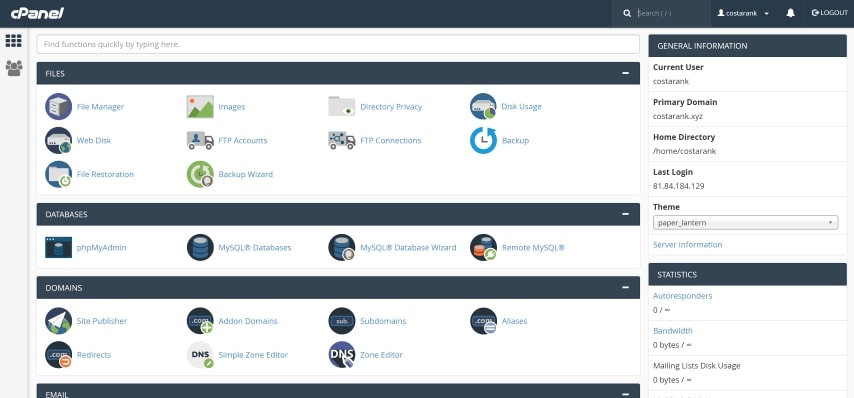Click the Images icon
The height and width of the screenshot is (398, 854).
pos(200,107)
